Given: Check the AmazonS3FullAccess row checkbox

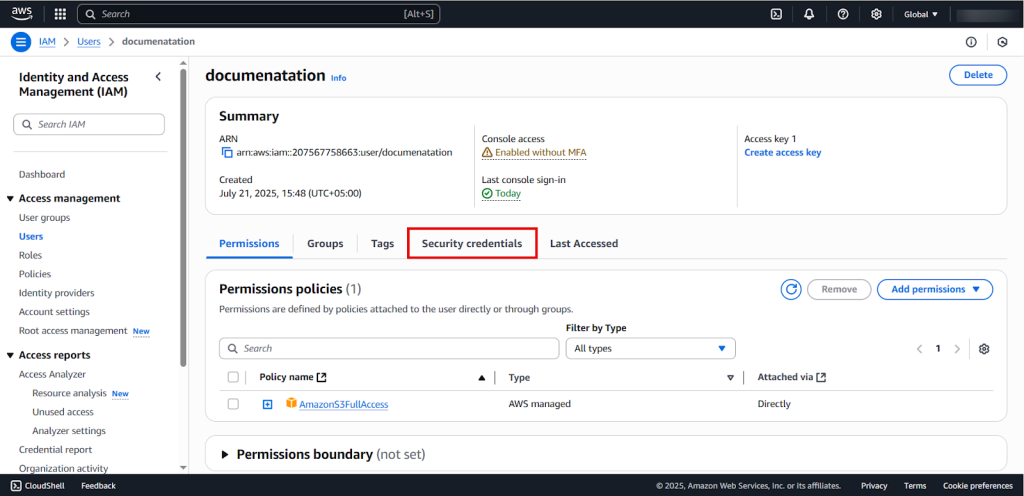Looking at the screenshot, I should point(233,404).
